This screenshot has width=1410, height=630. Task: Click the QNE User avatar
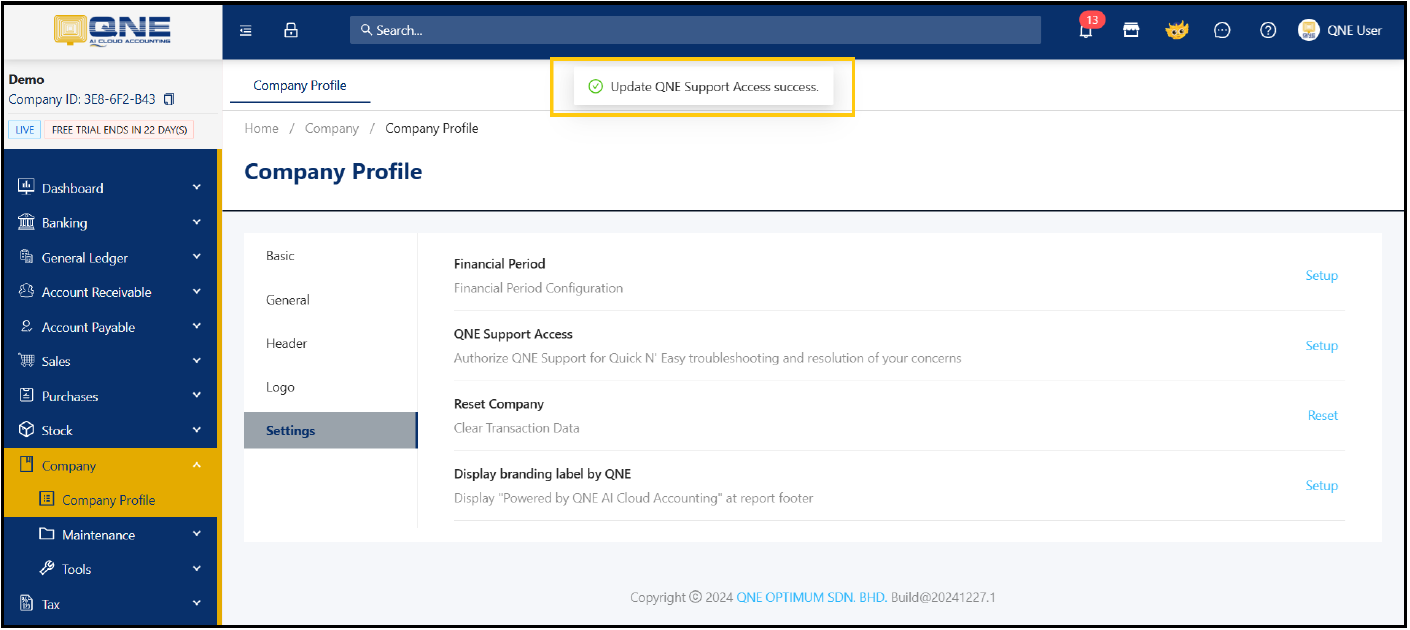[1309, 30]
